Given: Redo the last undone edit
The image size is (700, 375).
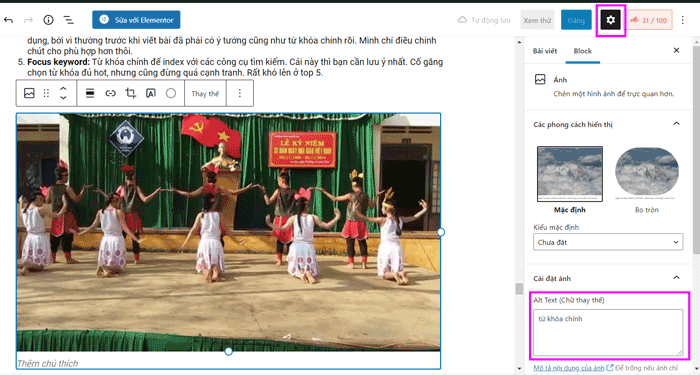Looking at the screenshot, I should click(28, 20).
